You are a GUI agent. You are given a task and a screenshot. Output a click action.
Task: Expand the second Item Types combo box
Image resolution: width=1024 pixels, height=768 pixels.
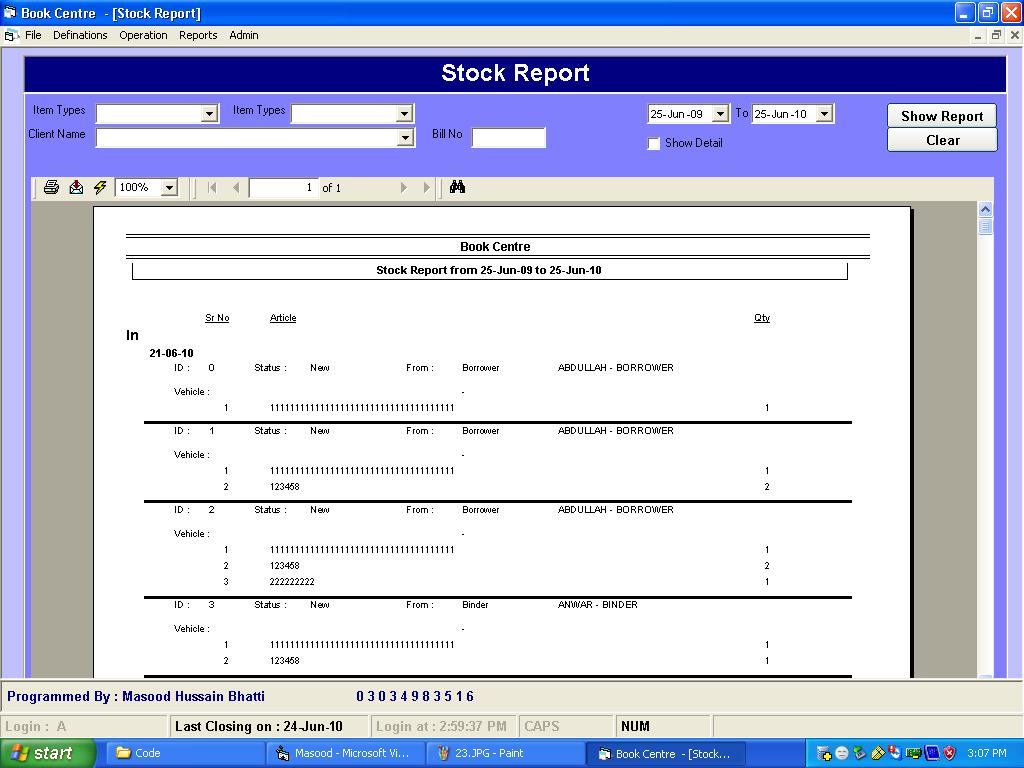(404, 114)
